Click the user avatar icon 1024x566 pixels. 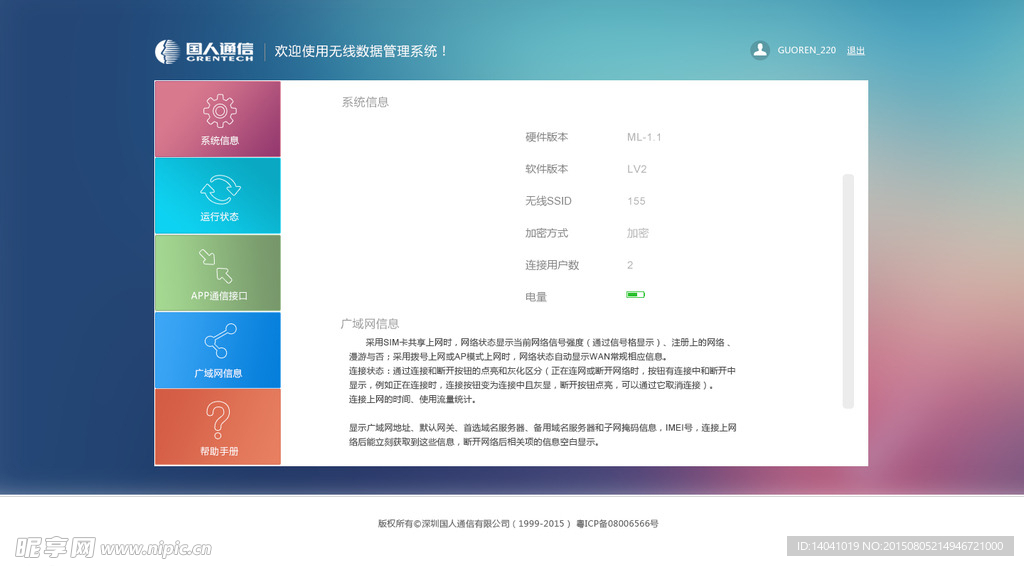[x=760, y=50]
